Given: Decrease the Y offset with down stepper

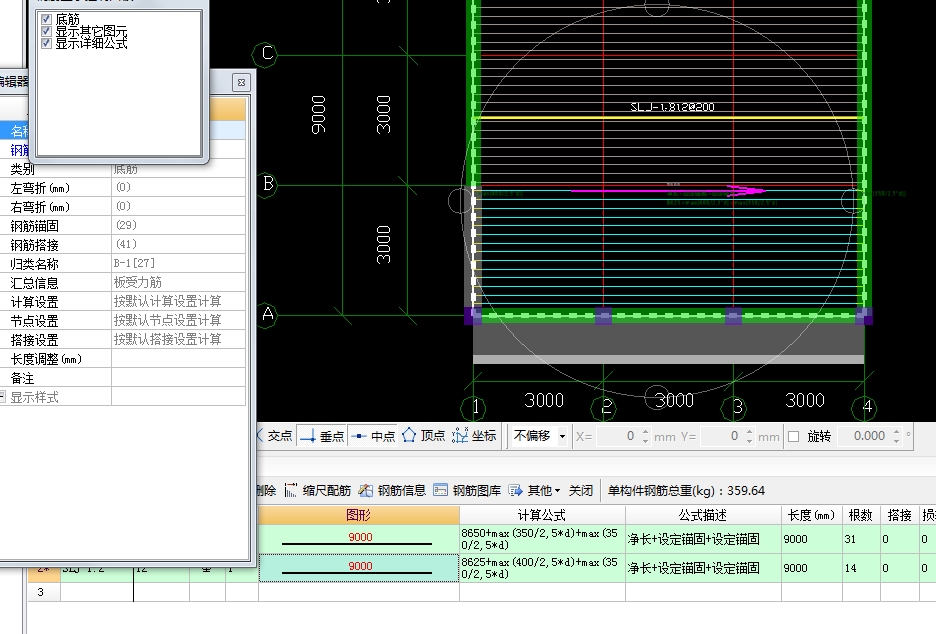Looking at the screenshot, I should 749,441.
